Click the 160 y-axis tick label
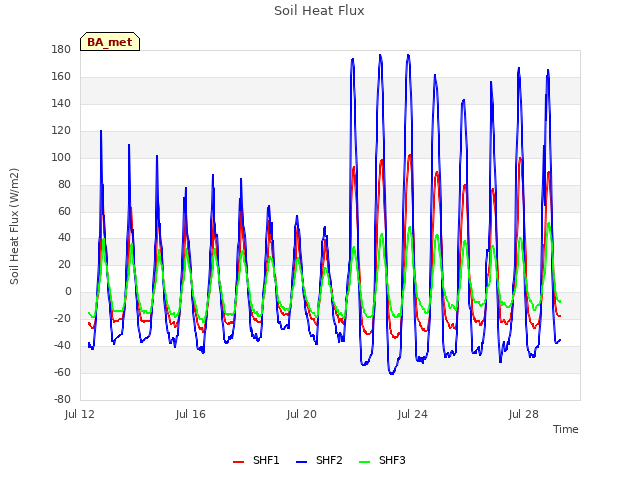 coord(61,77)
